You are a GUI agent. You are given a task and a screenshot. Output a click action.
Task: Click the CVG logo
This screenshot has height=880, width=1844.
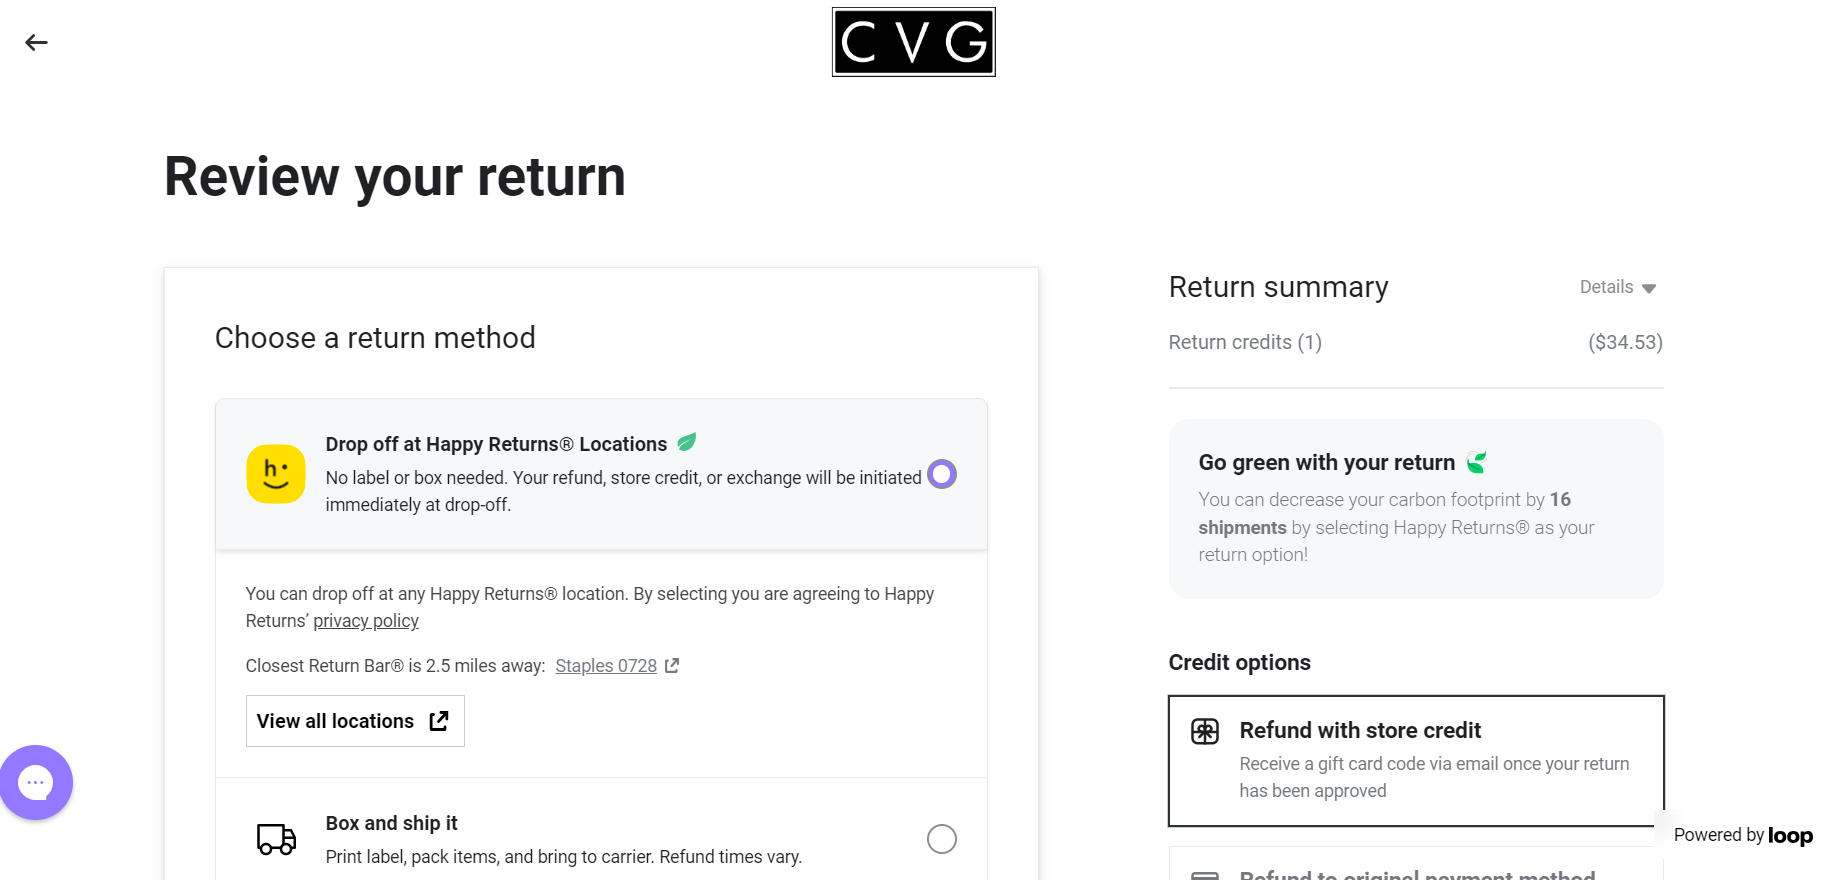(913, 42)
